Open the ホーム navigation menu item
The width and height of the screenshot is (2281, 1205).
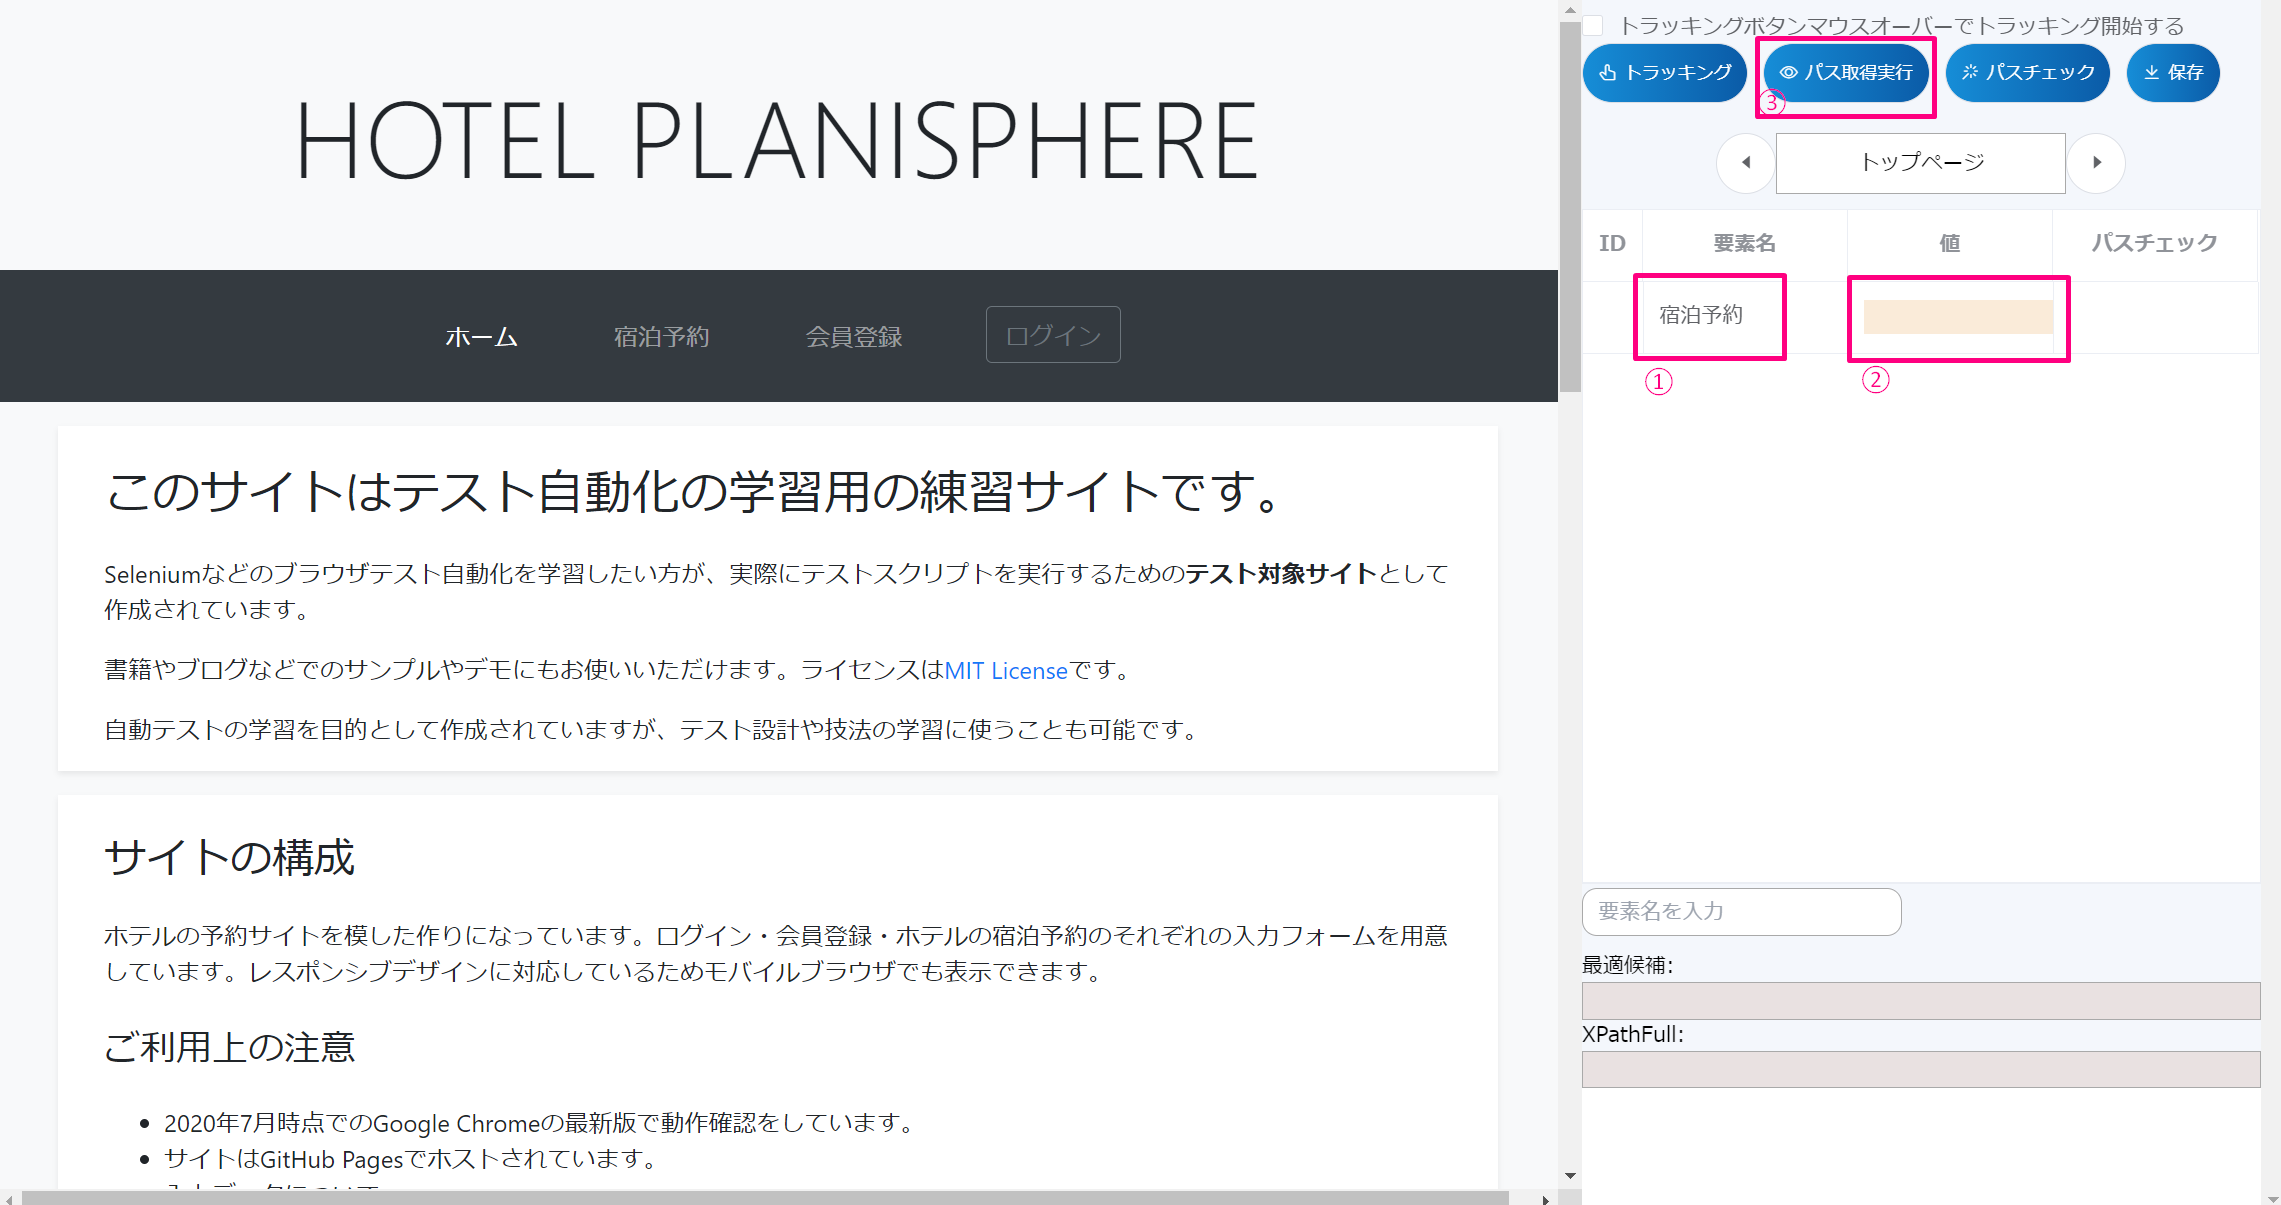481,336
